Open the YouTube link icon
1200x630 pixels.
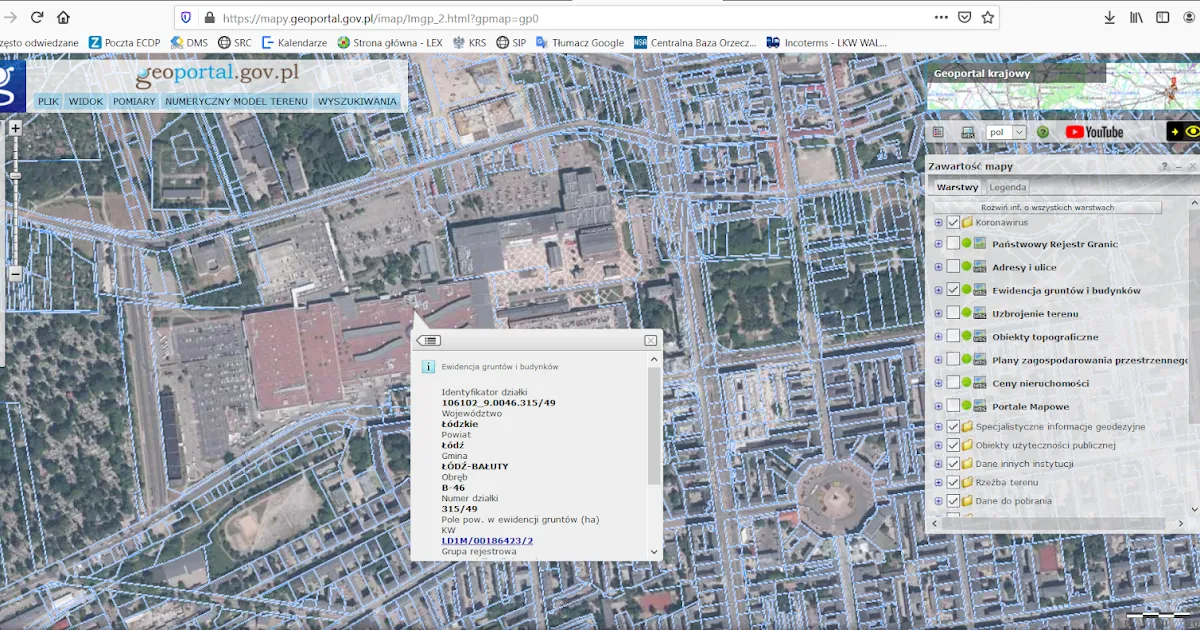point(1094,132)
